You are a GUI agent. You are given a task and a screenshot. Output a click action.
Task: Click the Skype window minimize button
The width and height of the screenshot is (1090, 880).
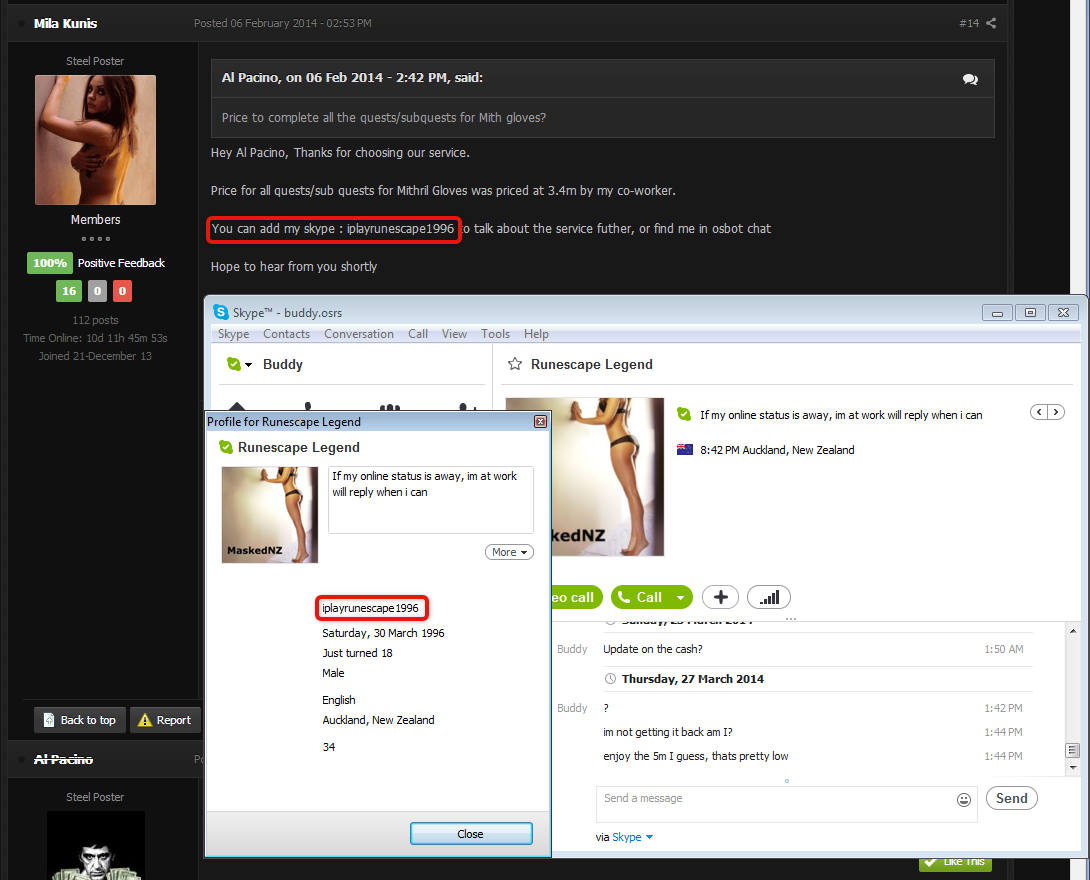click(997, 313)
